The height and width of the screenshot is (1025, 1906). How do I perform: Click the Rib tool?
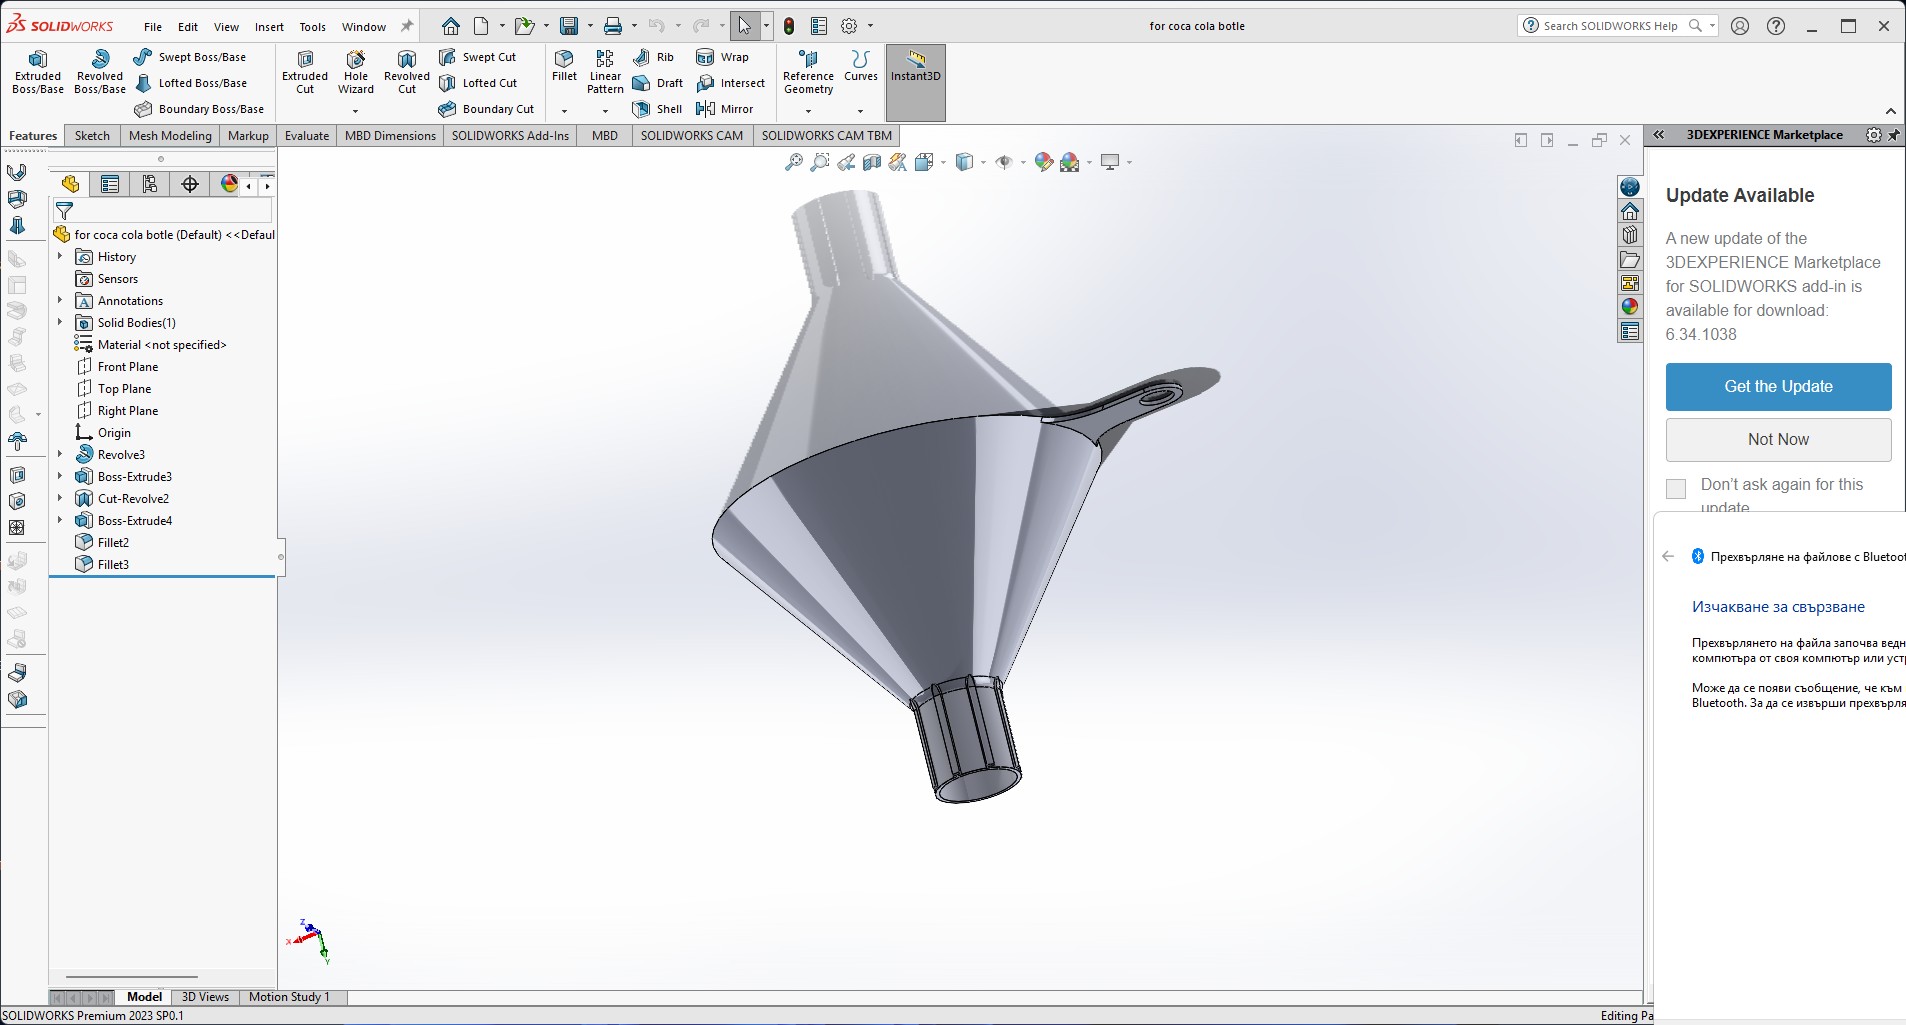coord(654,57)
